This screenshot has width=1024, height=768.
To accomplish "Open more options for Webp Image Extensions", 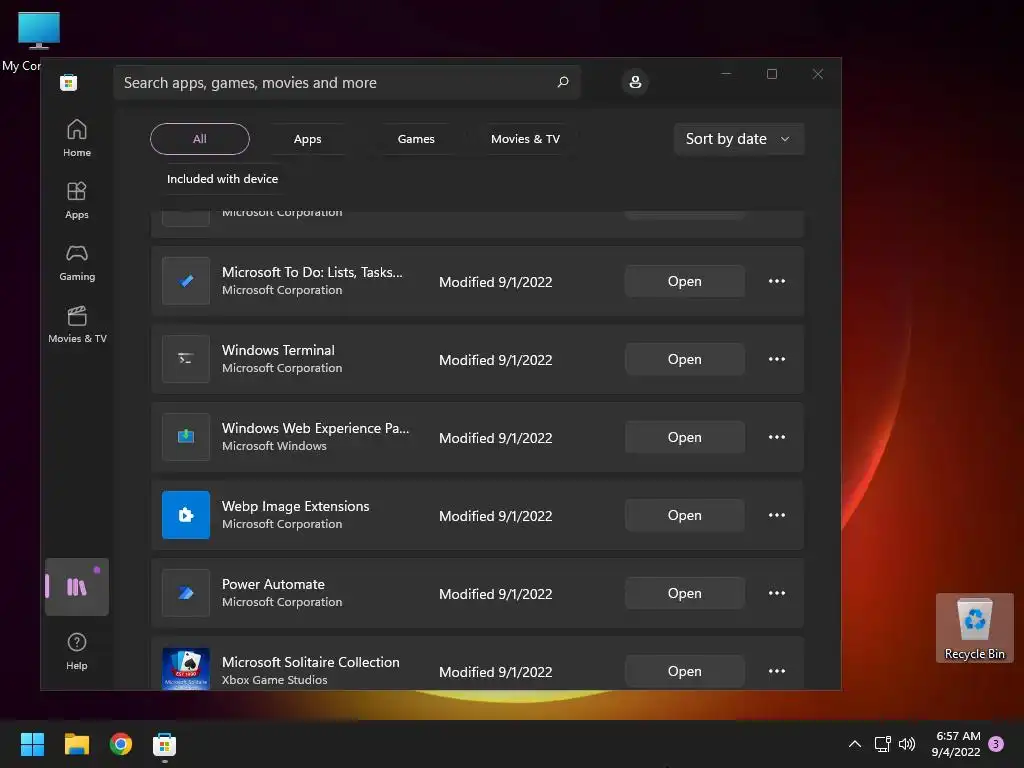I will [x=776, y=515].
